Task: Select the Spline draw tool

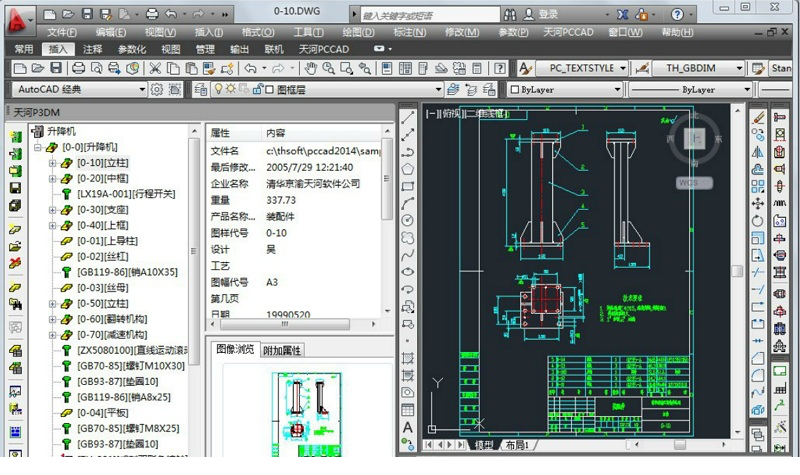Action: click(407, 255)
